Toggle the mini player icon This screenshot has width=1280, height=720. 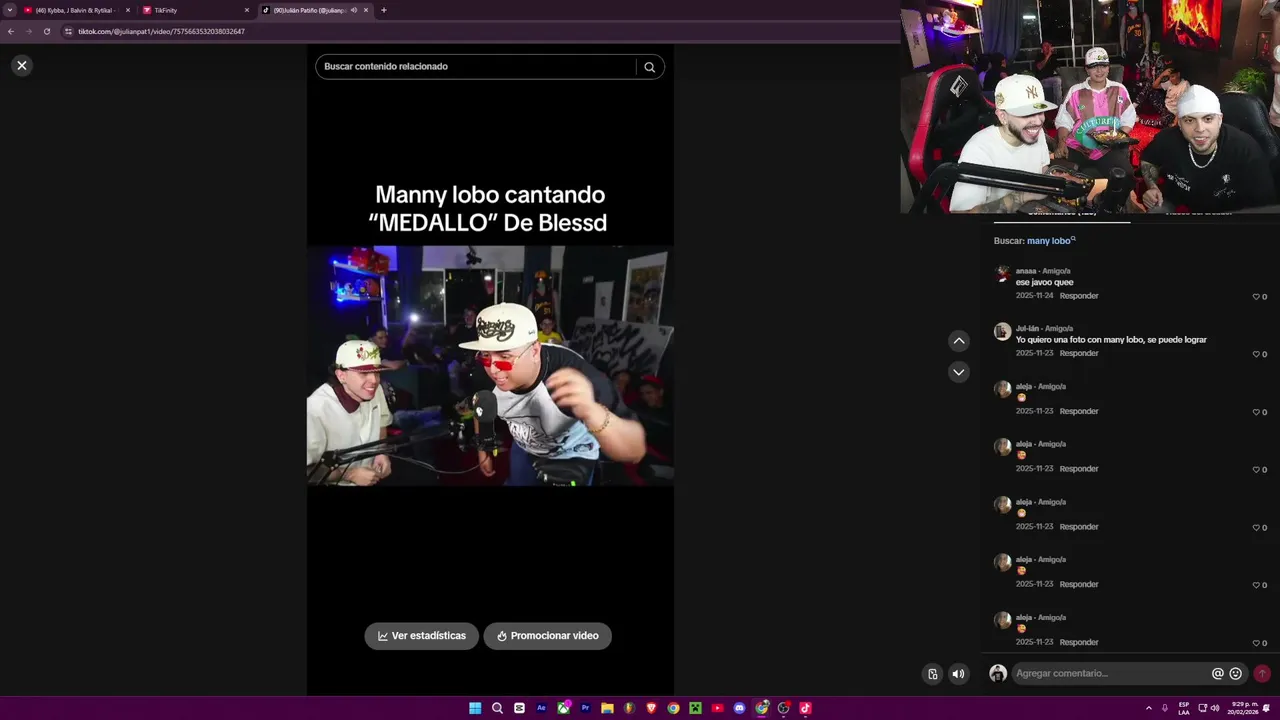click(932, 674)
